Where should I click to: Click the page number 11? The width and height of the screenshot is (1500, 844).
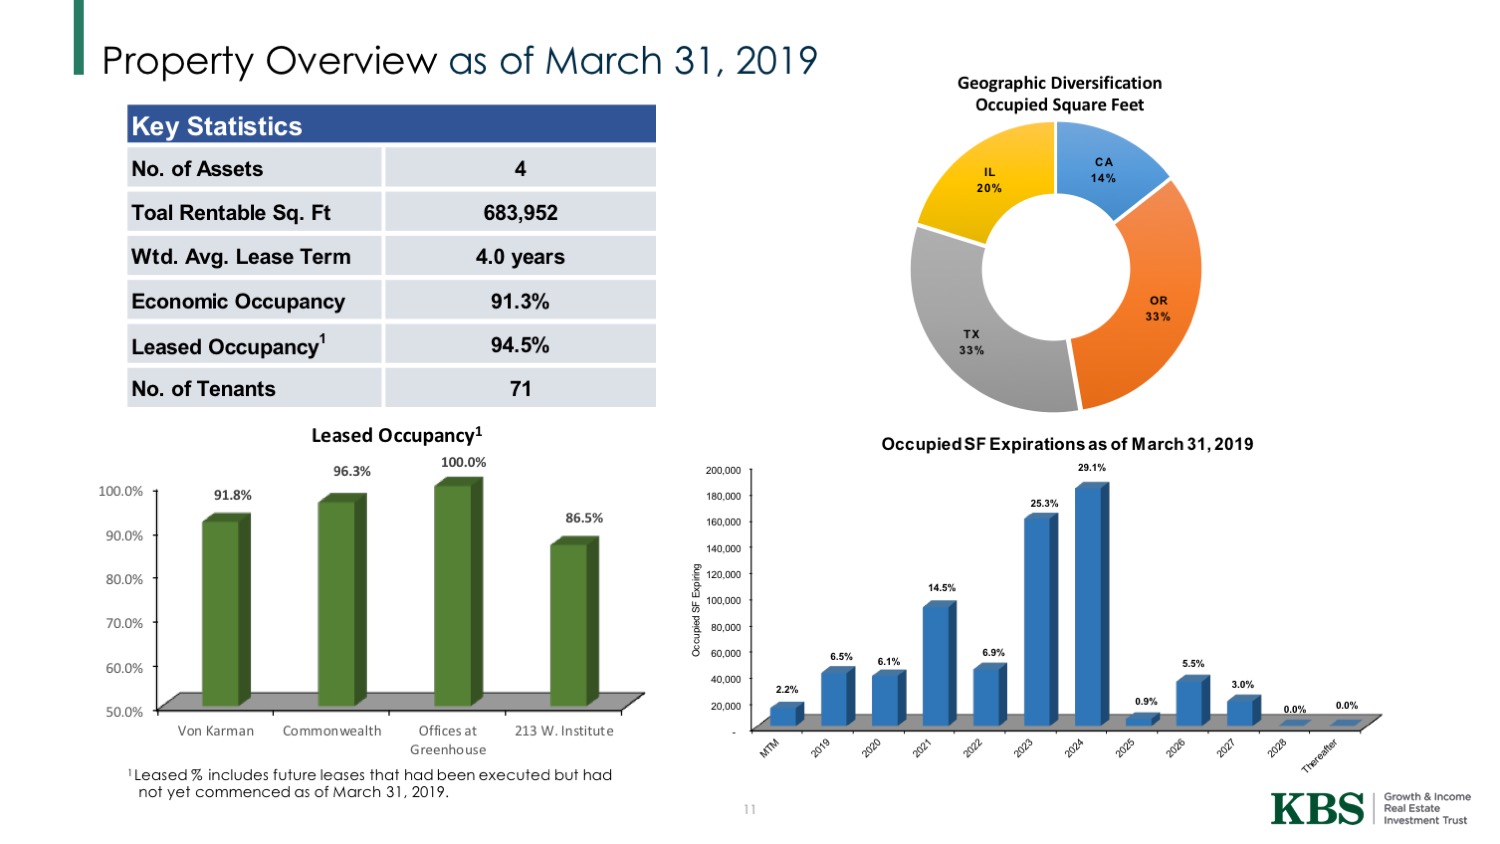[749, 809]
